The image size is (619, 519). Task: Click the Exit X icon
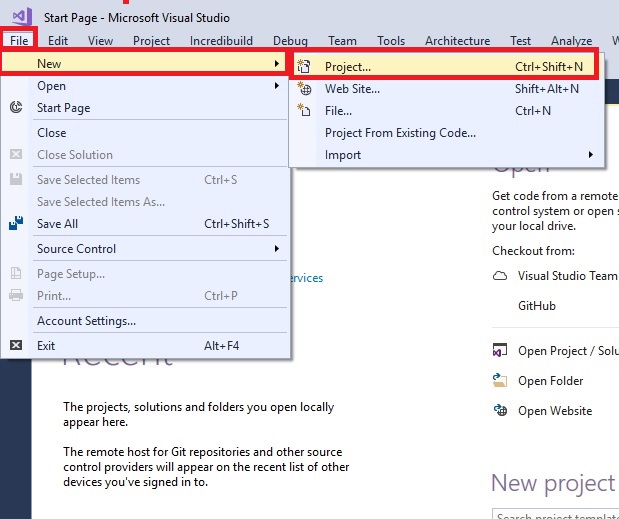(16, 345)
